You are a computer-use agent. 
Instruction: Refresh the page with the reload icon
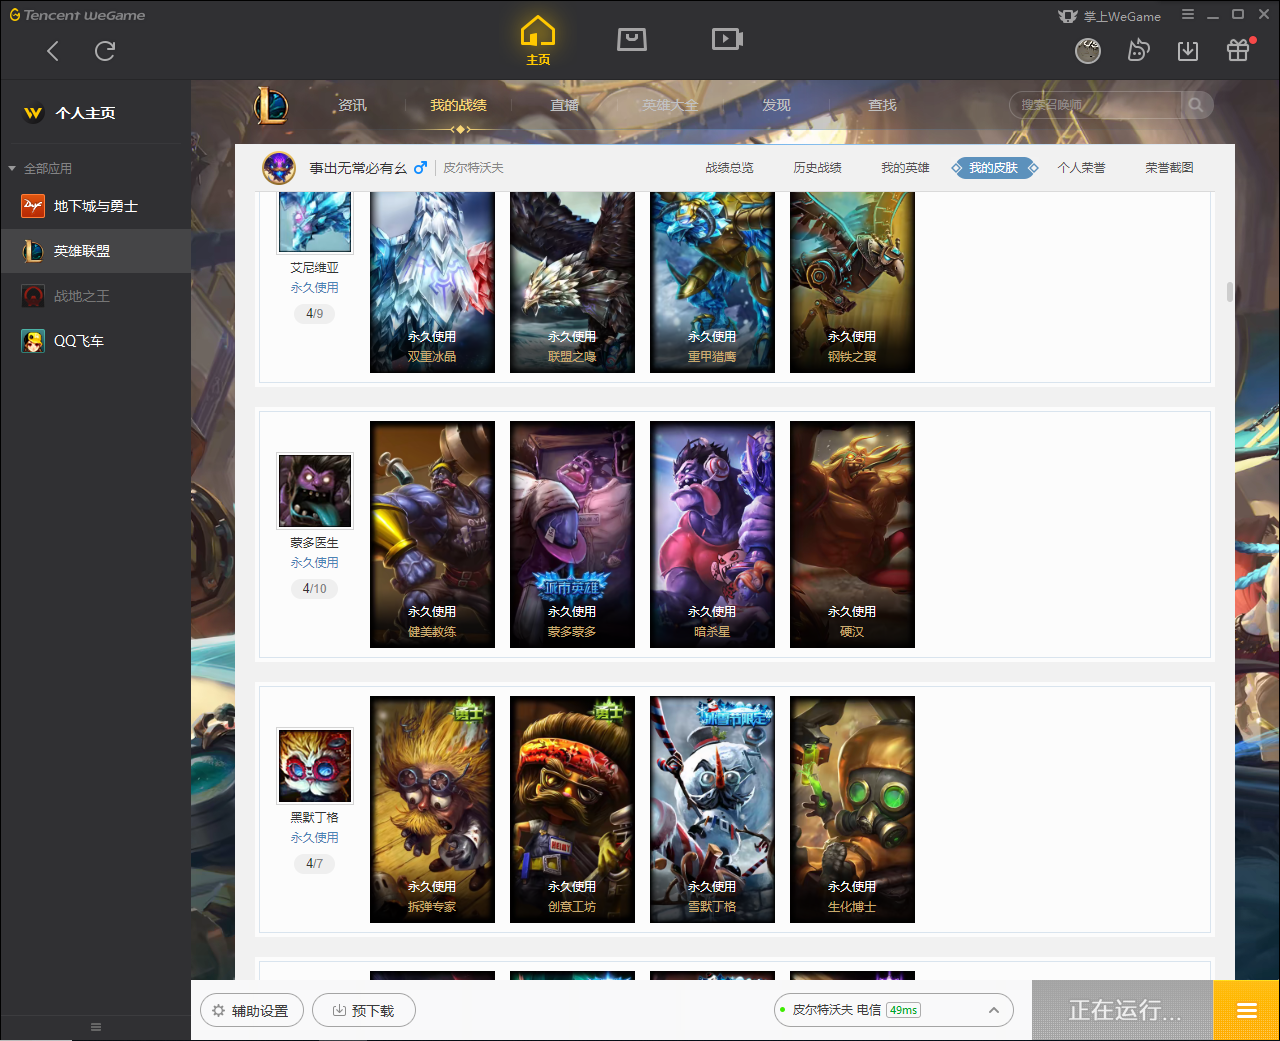(105, 51)
